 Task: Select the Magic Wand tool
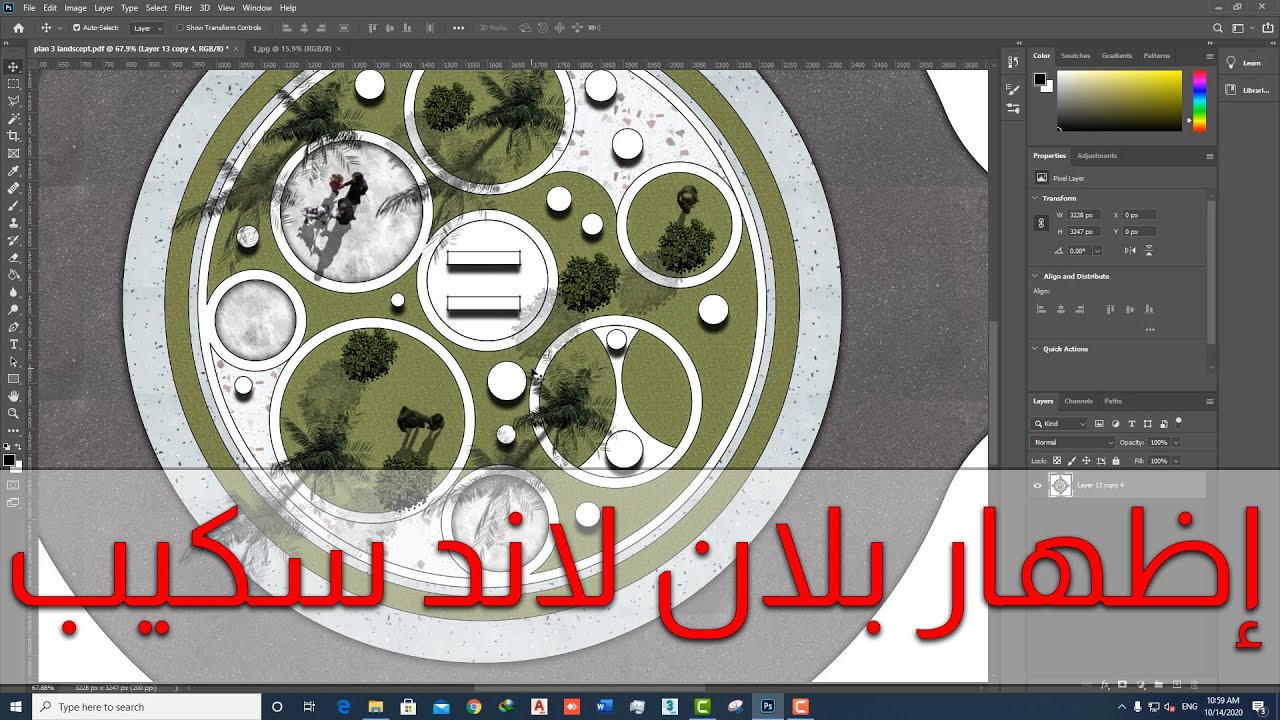(13, 119)
